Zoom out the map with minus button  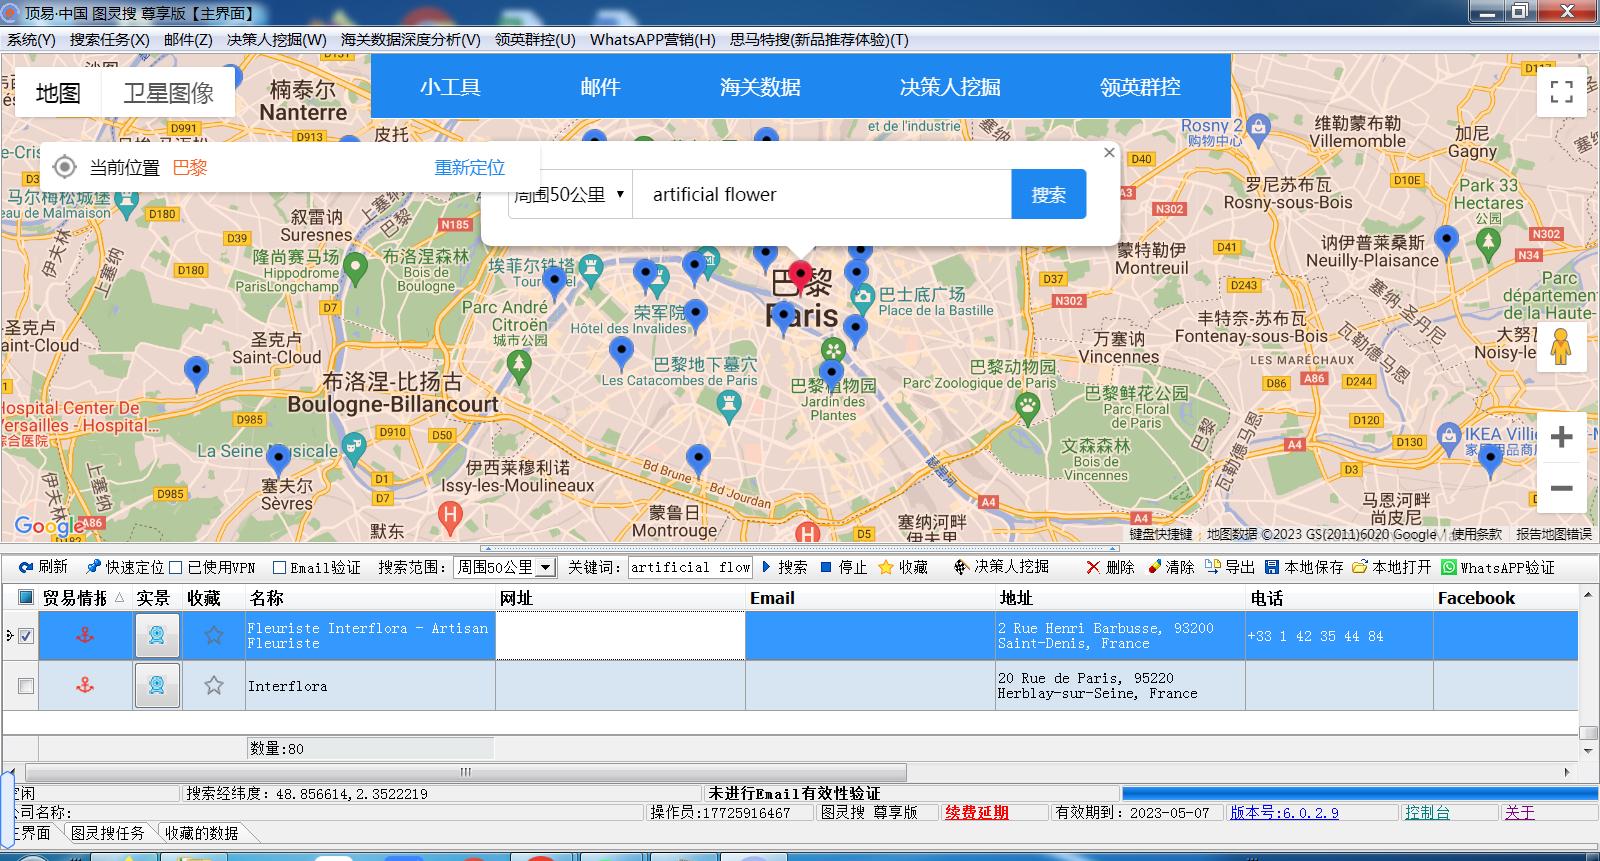tap(1561, 488)
